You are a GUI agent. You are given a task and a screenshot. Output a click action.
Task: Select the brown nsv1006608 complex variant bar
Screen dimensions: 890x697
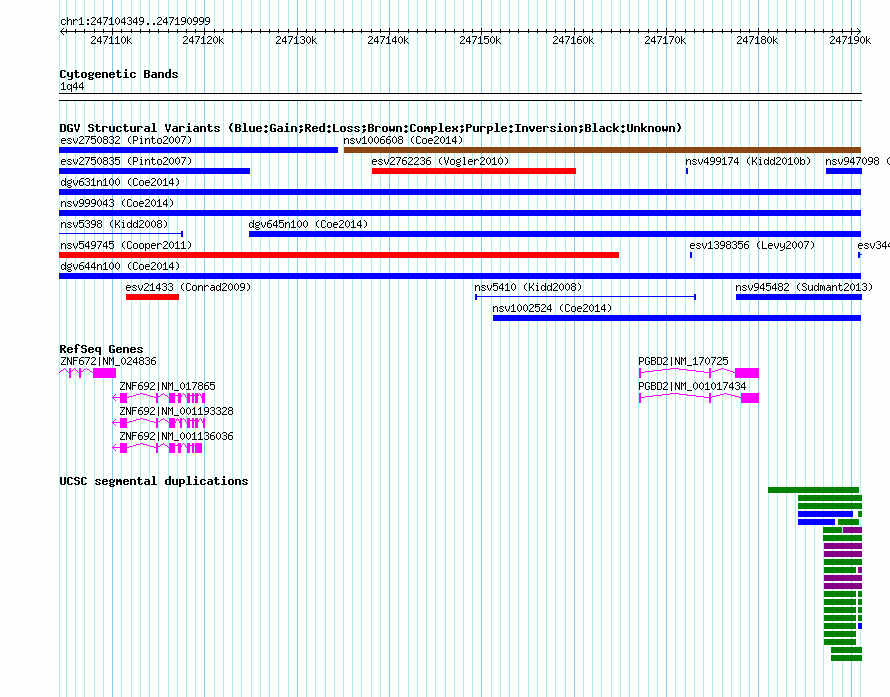click(x=603, y=150)
